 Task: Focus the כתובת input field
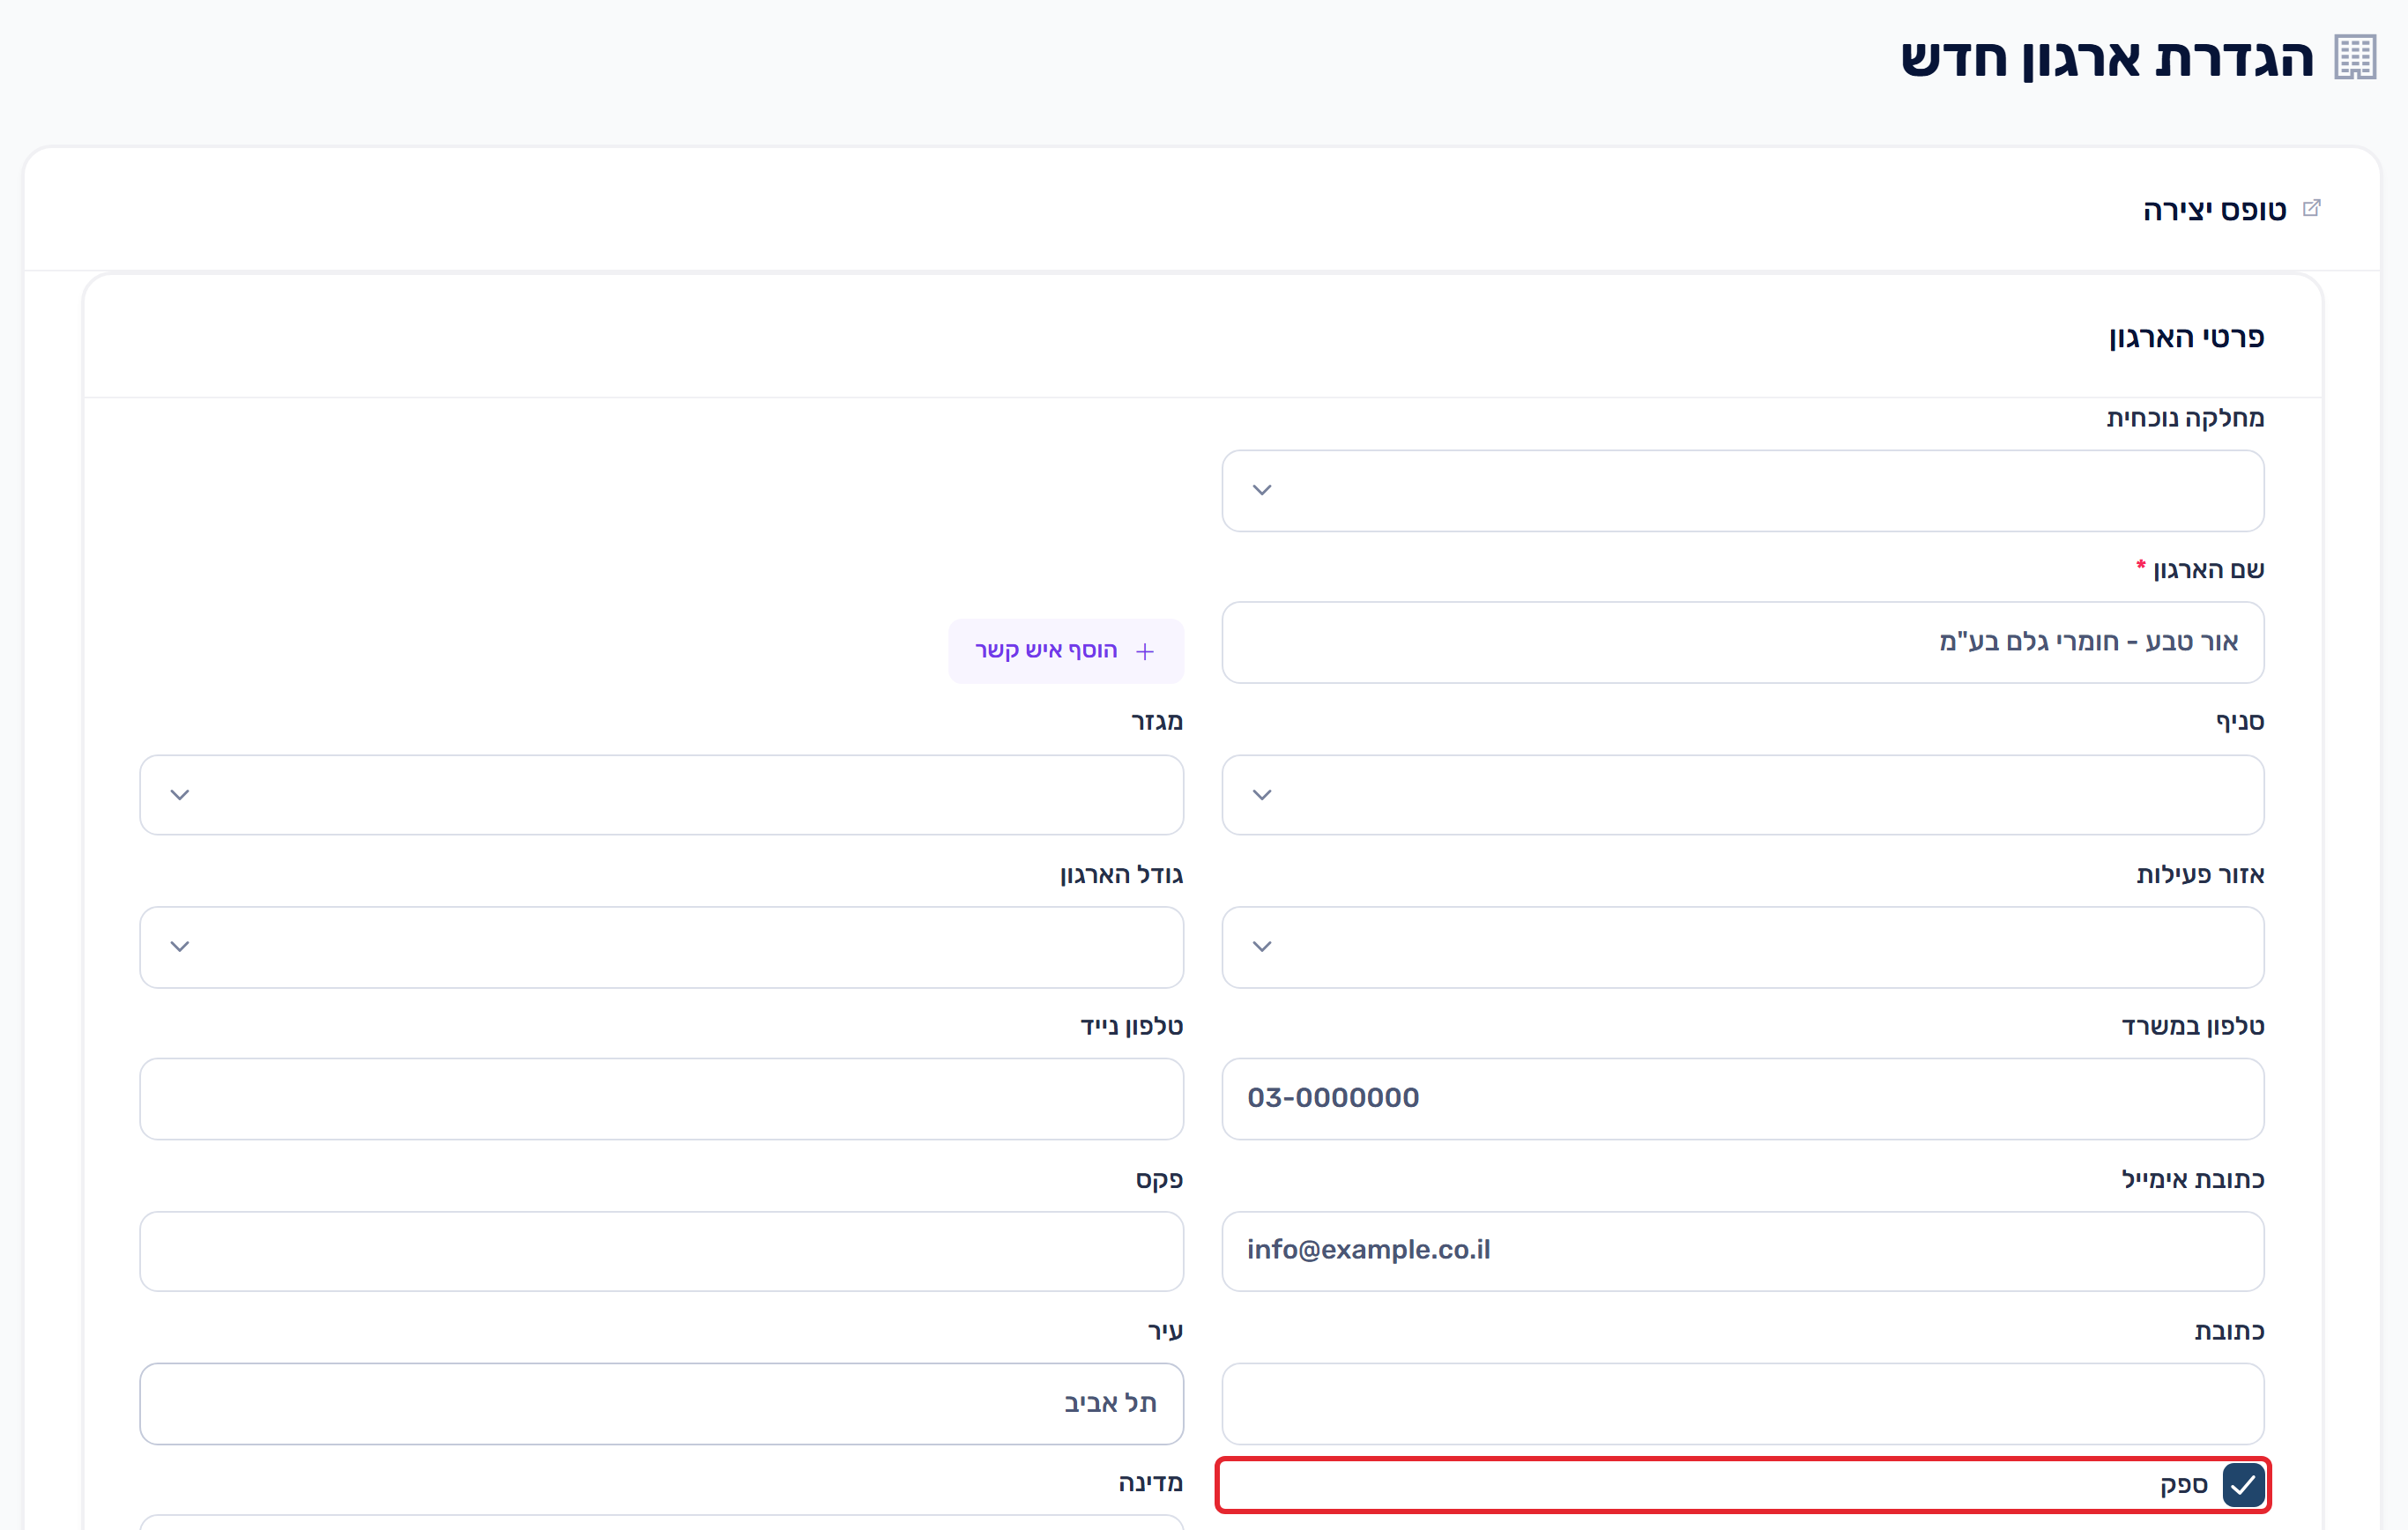click(x=1743, y=1403)
